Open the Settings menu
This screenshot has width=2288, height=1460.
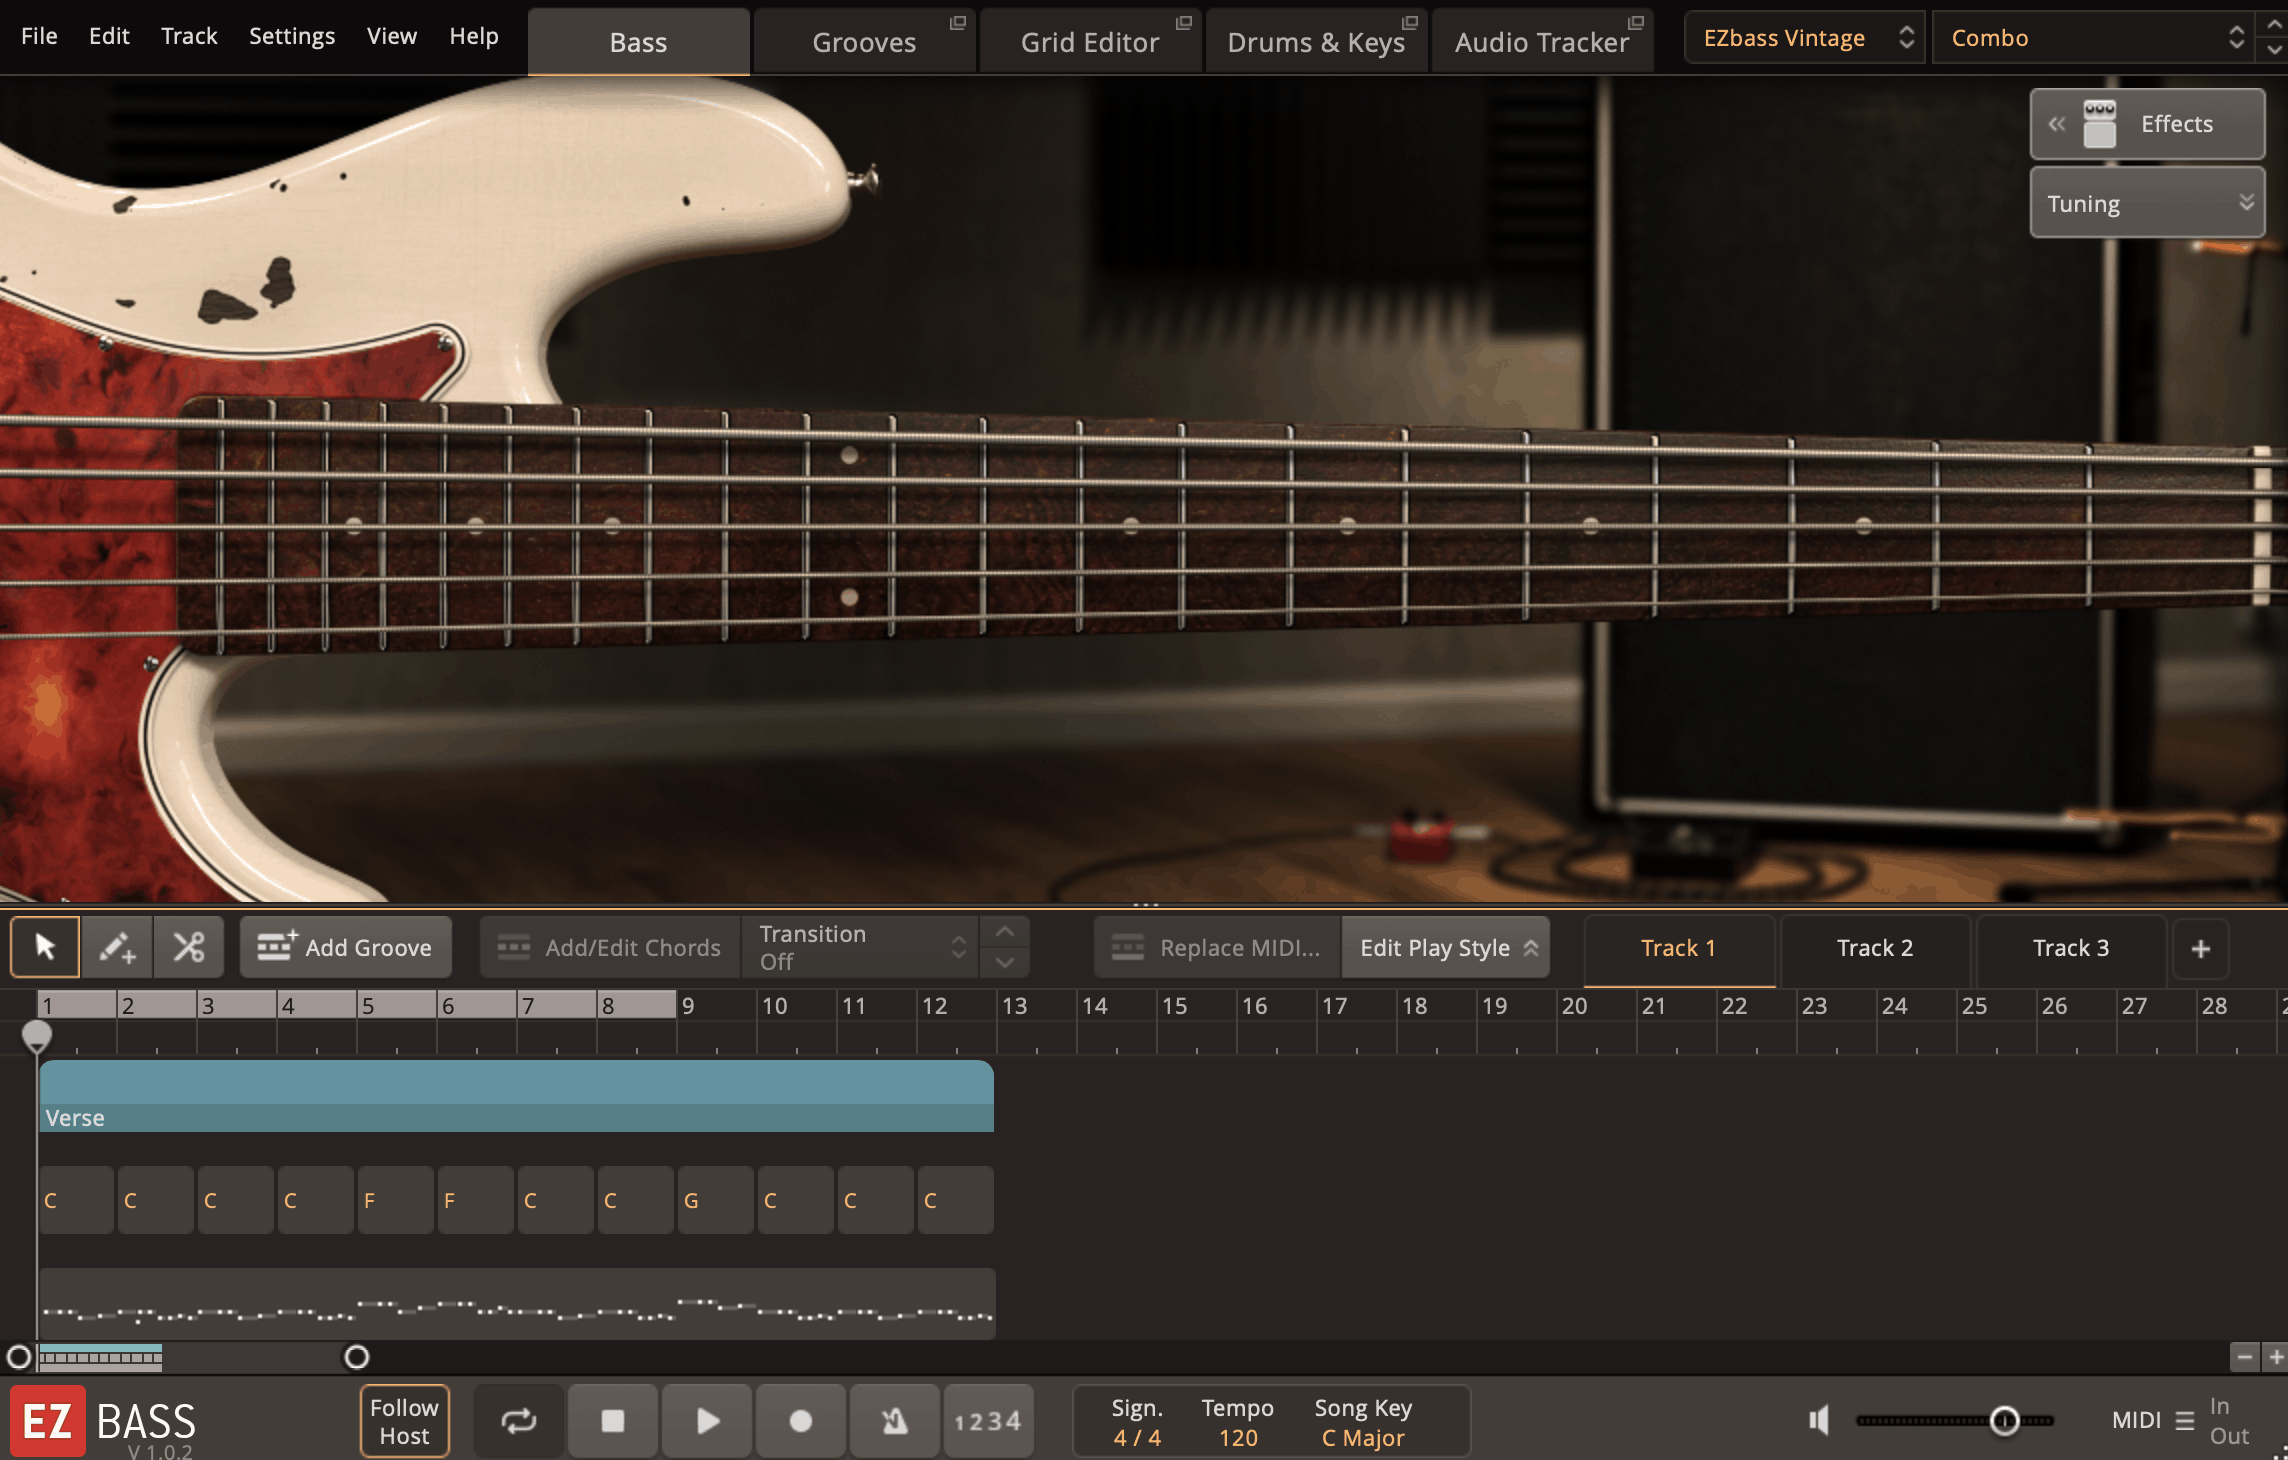tap(291, 36)
